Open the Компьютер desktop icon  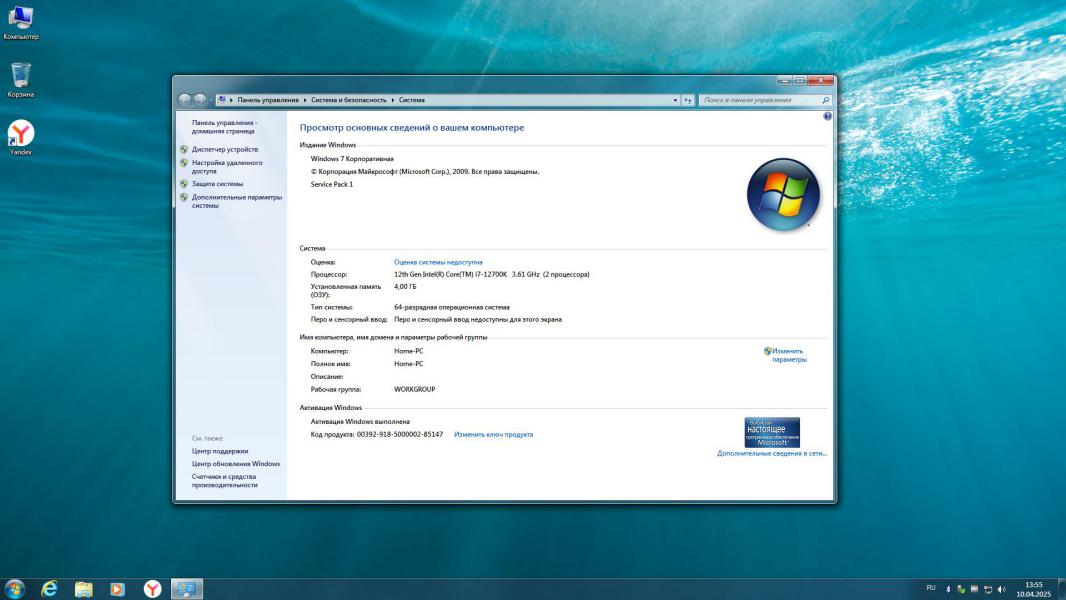click(20, 22)
